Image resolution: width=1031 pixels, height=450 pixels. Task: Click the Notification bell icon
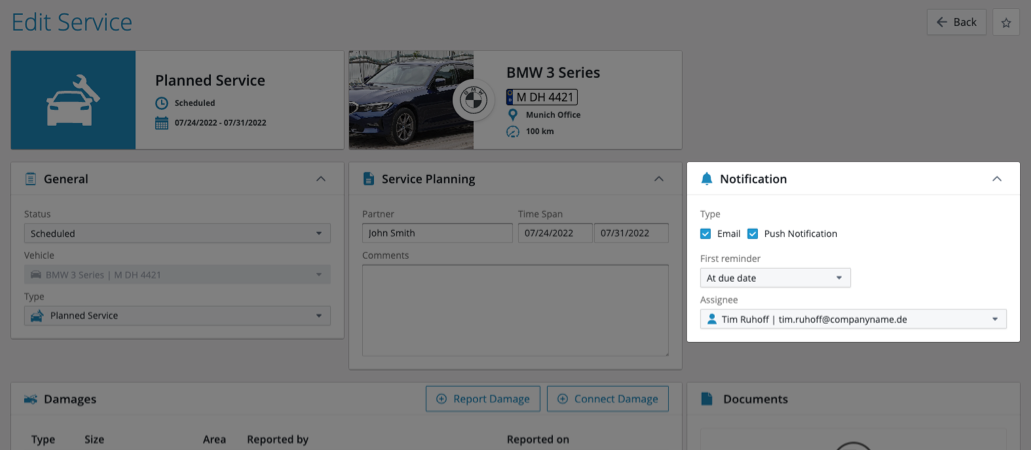(707, 179)
